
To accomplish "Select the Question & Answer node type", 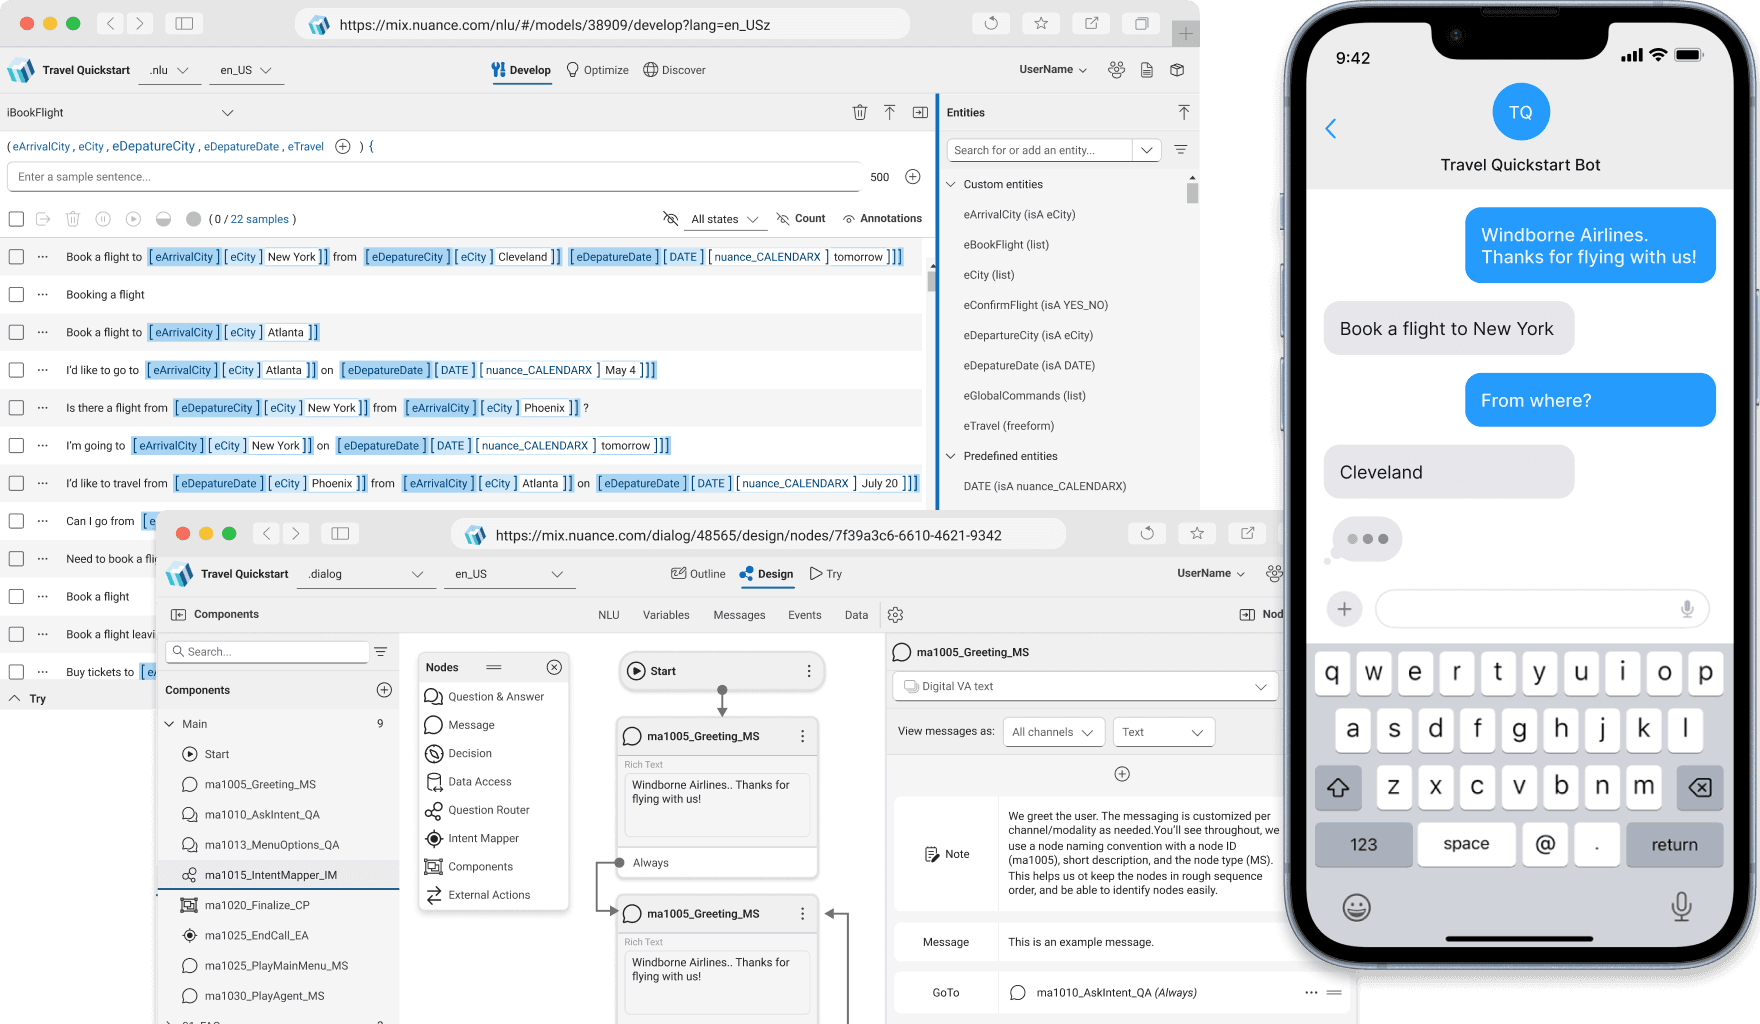I will click(x=485, y=697).
